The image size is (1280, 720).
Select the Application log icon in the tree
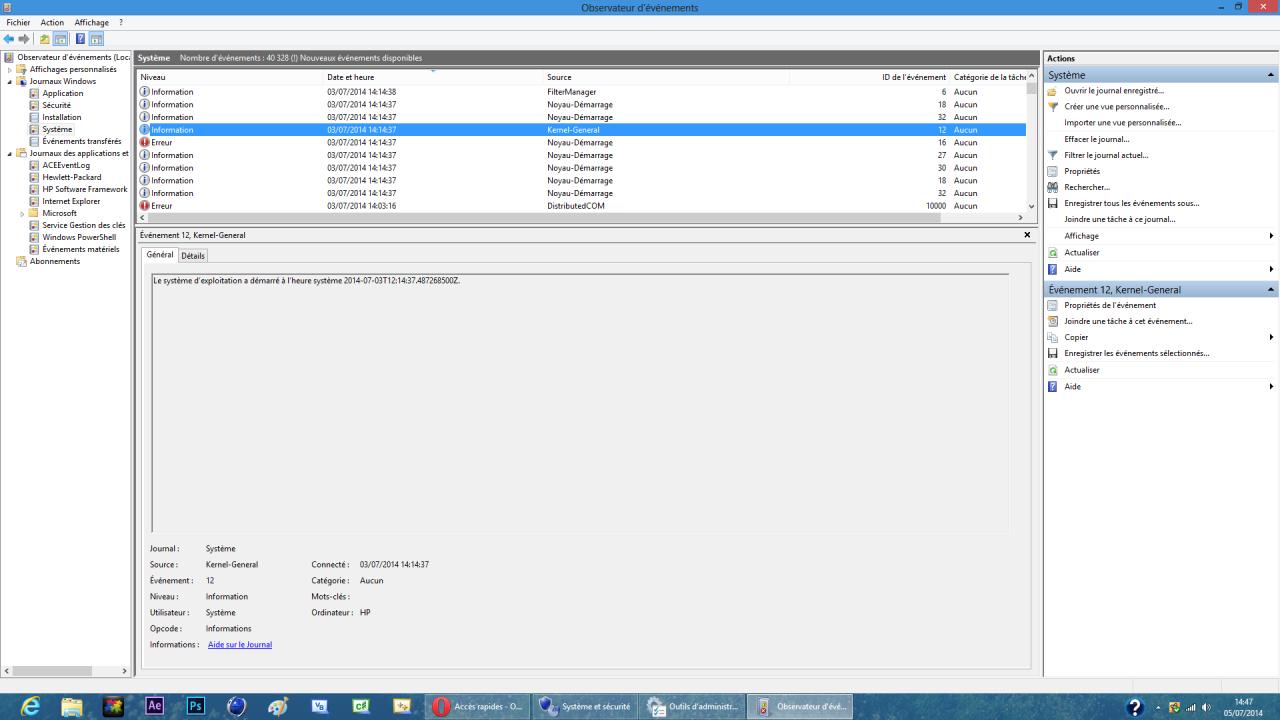[34, 93]
